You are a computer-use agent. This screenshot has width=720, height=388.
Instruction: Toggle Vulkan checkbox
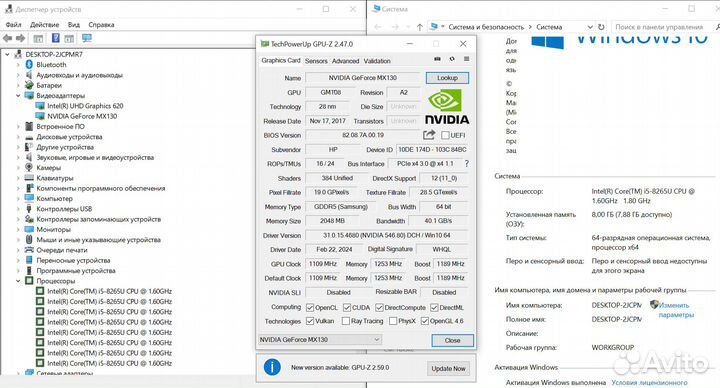(310, 321)
